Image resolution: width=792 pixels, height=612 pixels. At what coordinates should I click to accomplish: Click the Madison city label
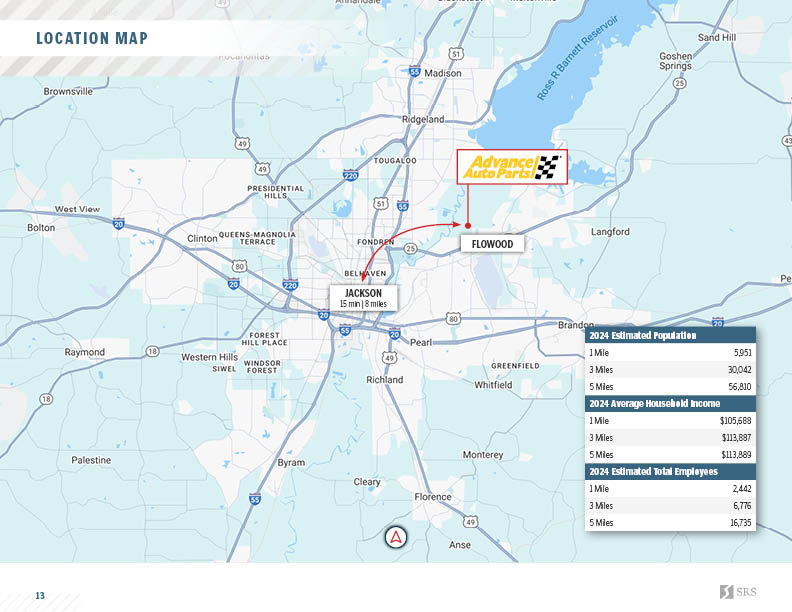tap(443, 73)
